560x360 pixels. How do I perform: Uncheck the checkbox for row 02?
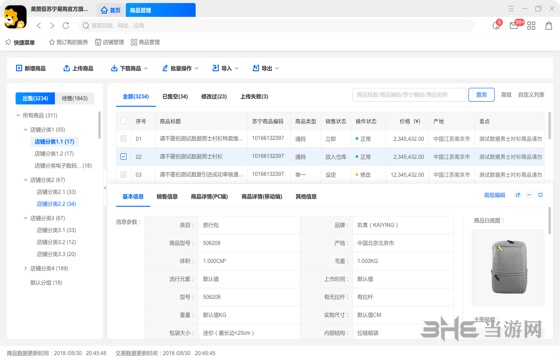click(x=124, y=156)
